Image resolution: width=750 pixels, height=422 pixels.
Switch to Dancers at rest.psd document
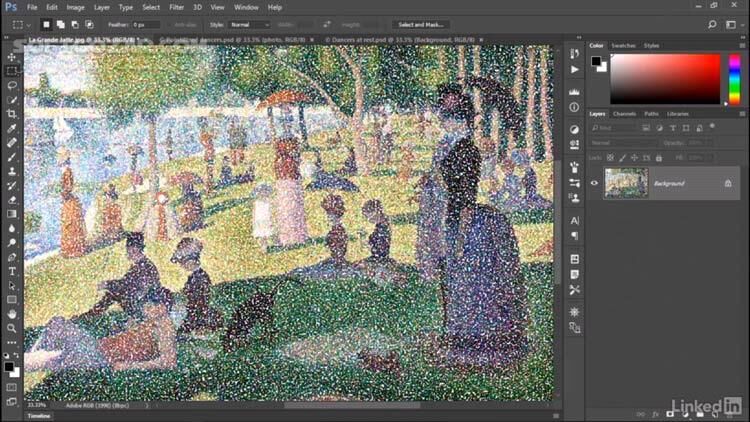pyautogui.click(x=400, y=40)
